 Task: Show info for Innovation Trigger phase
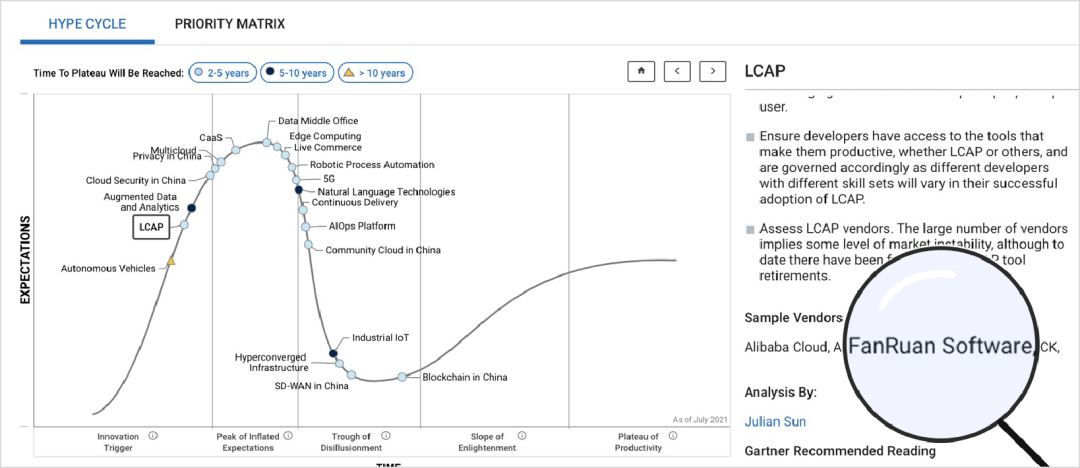(x=153, y=436)
